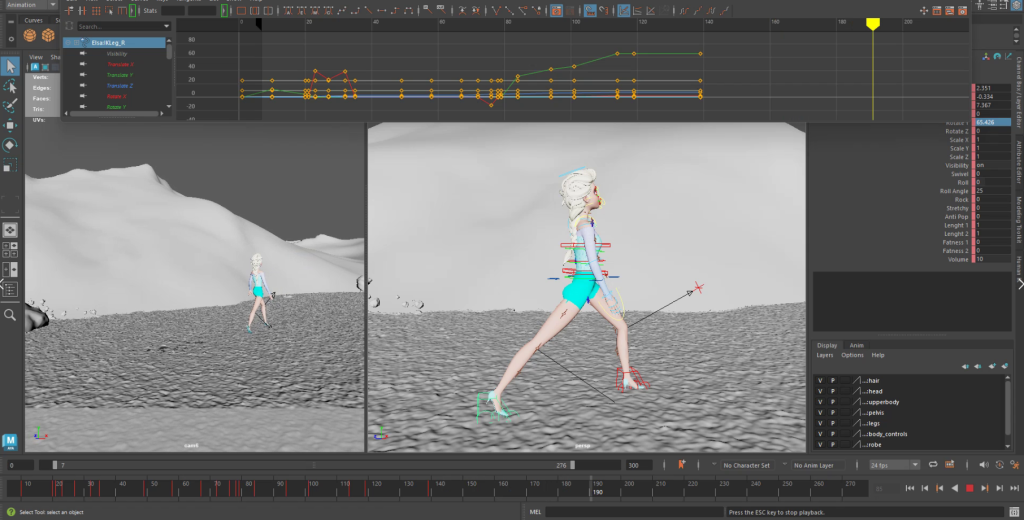Screen dimensions: 1024x520
Task: Click Center View on Current Time icon
Action: pyautogui.click(x=267, y=11)
